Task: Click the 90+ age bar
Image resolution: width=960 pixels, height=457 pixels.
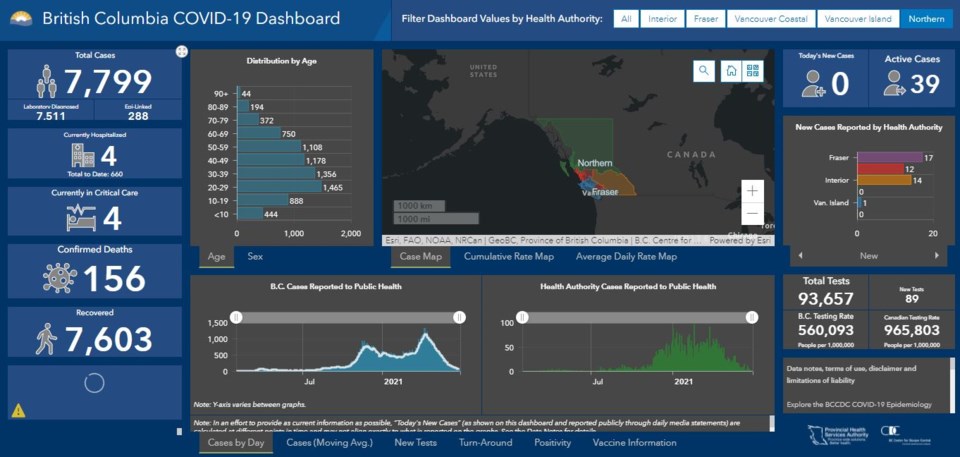Action: [238, 93]
